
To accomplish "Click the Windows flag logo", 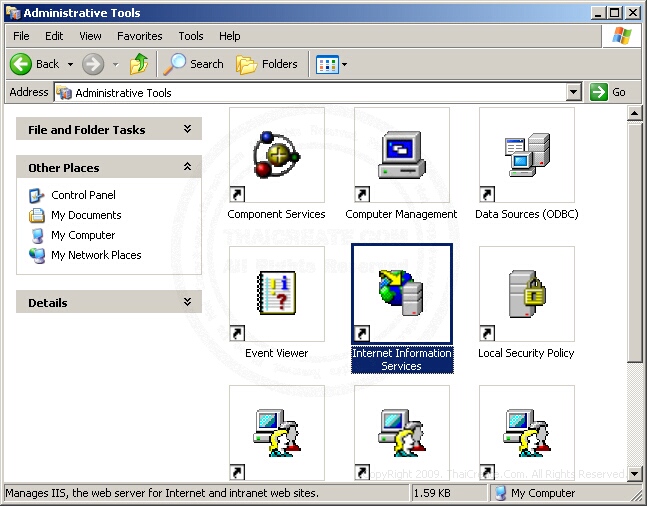I will (622, 36).
